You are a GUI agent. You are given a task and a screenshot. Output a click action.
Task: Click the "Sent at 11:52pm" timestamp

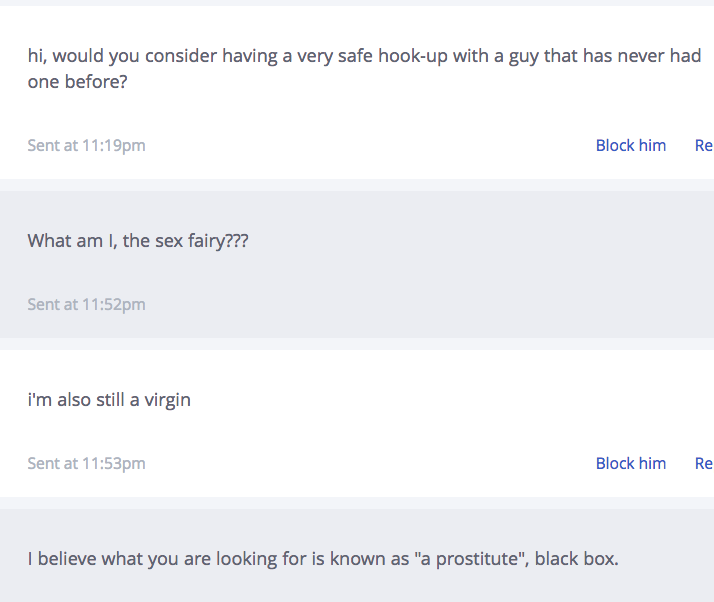(x=86, y=304)
